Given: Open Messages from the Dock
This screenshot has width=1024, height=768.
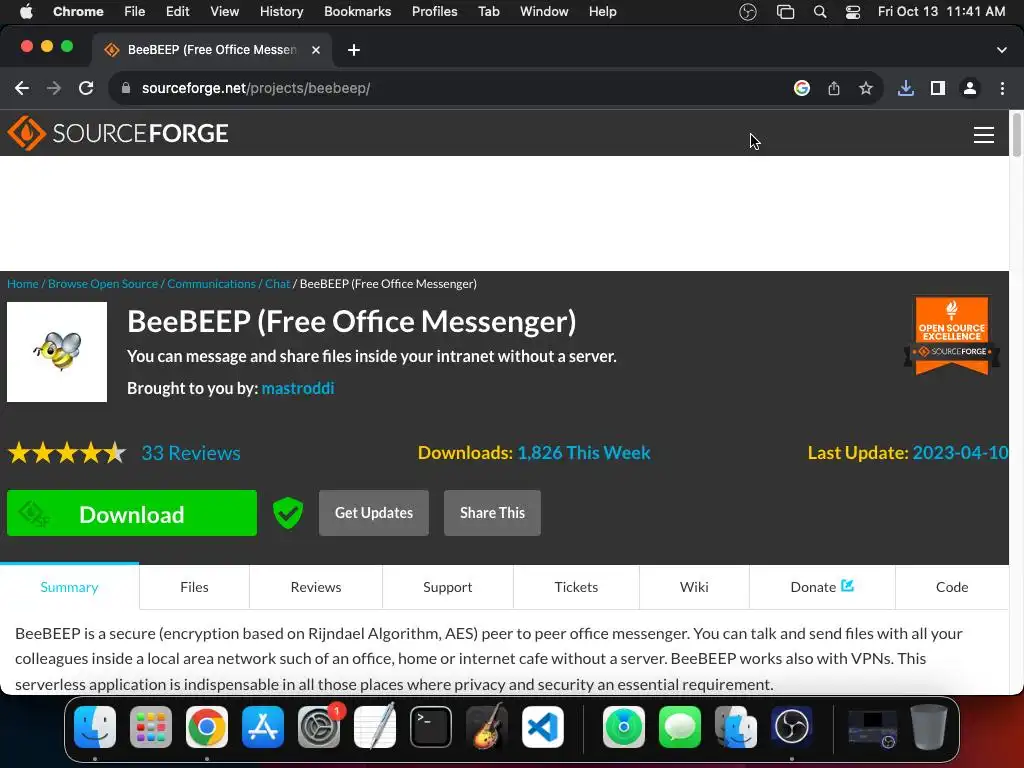Looking at the screenshot, I should (x=680, y=726).
